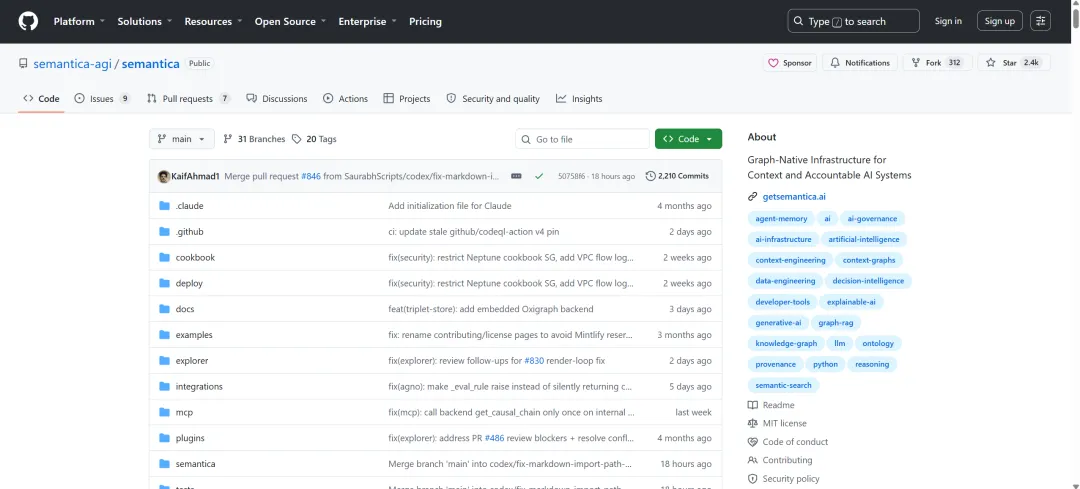Image resolution: width=1080 pixels, height=489 pixels.
Task: Expand commit message ellipsis icon
Action: pos(516,176)
